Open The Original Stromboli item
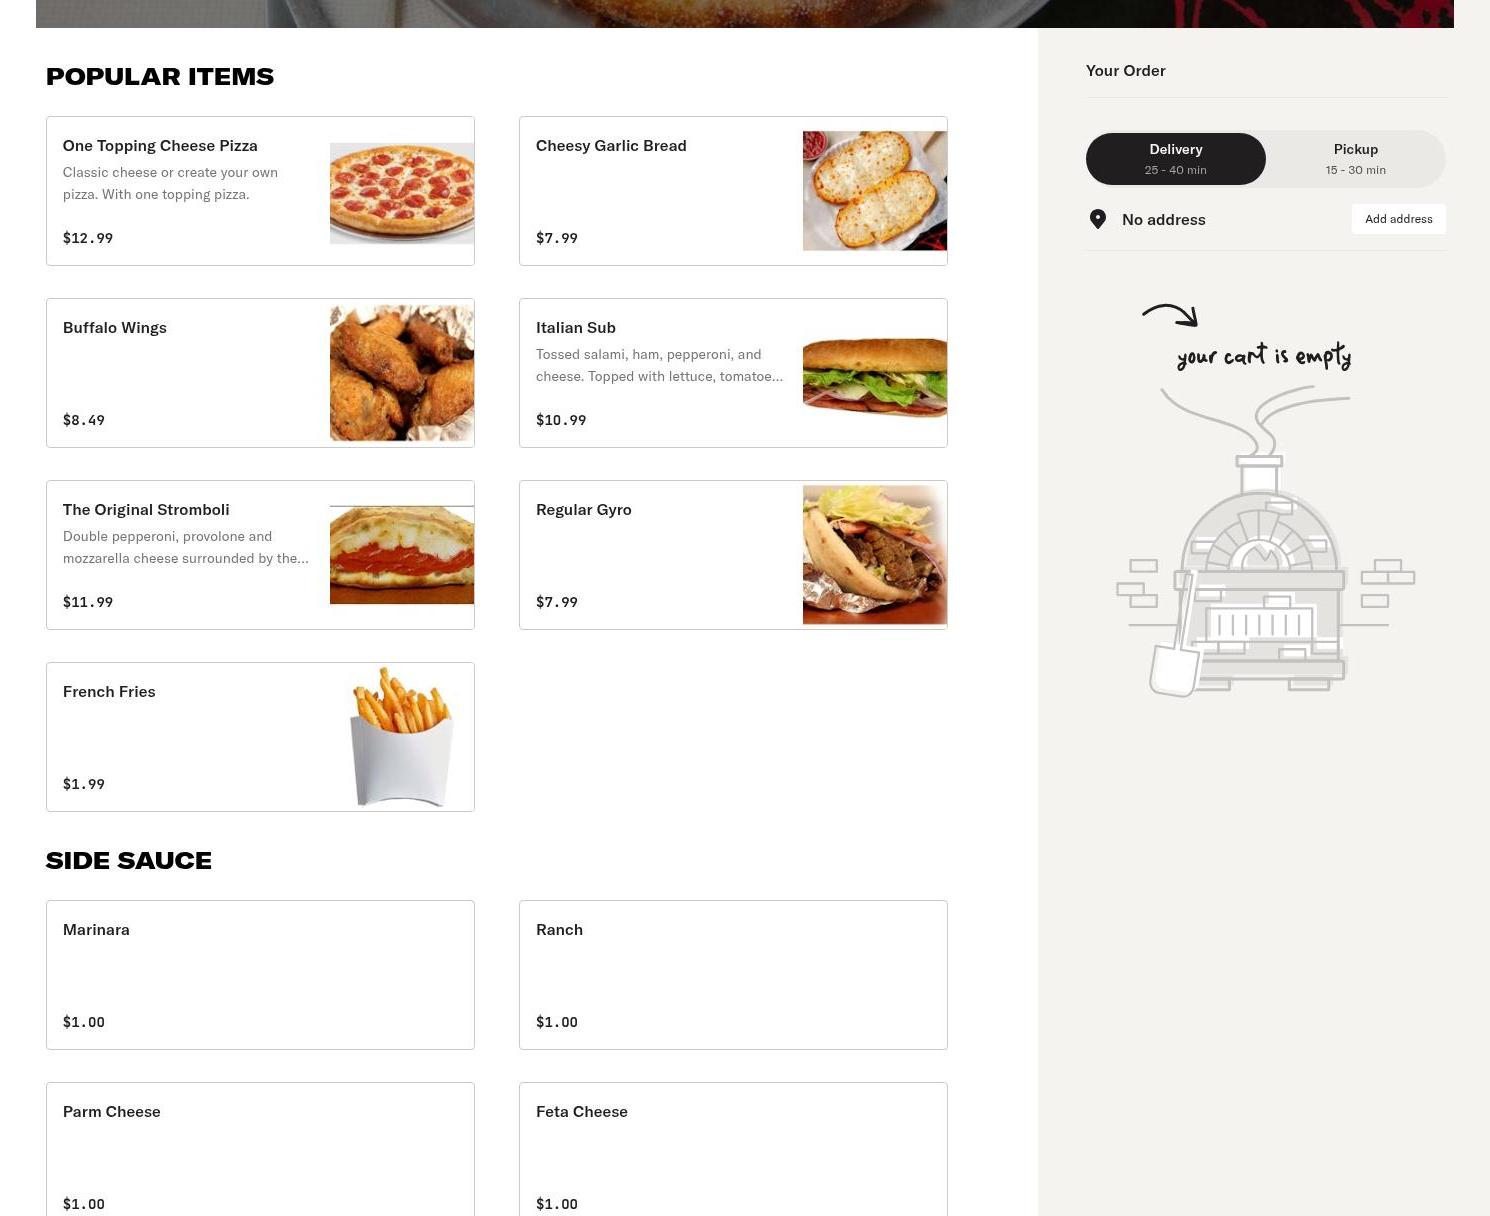This screenshot has height=1216, width=1490. 260,555
